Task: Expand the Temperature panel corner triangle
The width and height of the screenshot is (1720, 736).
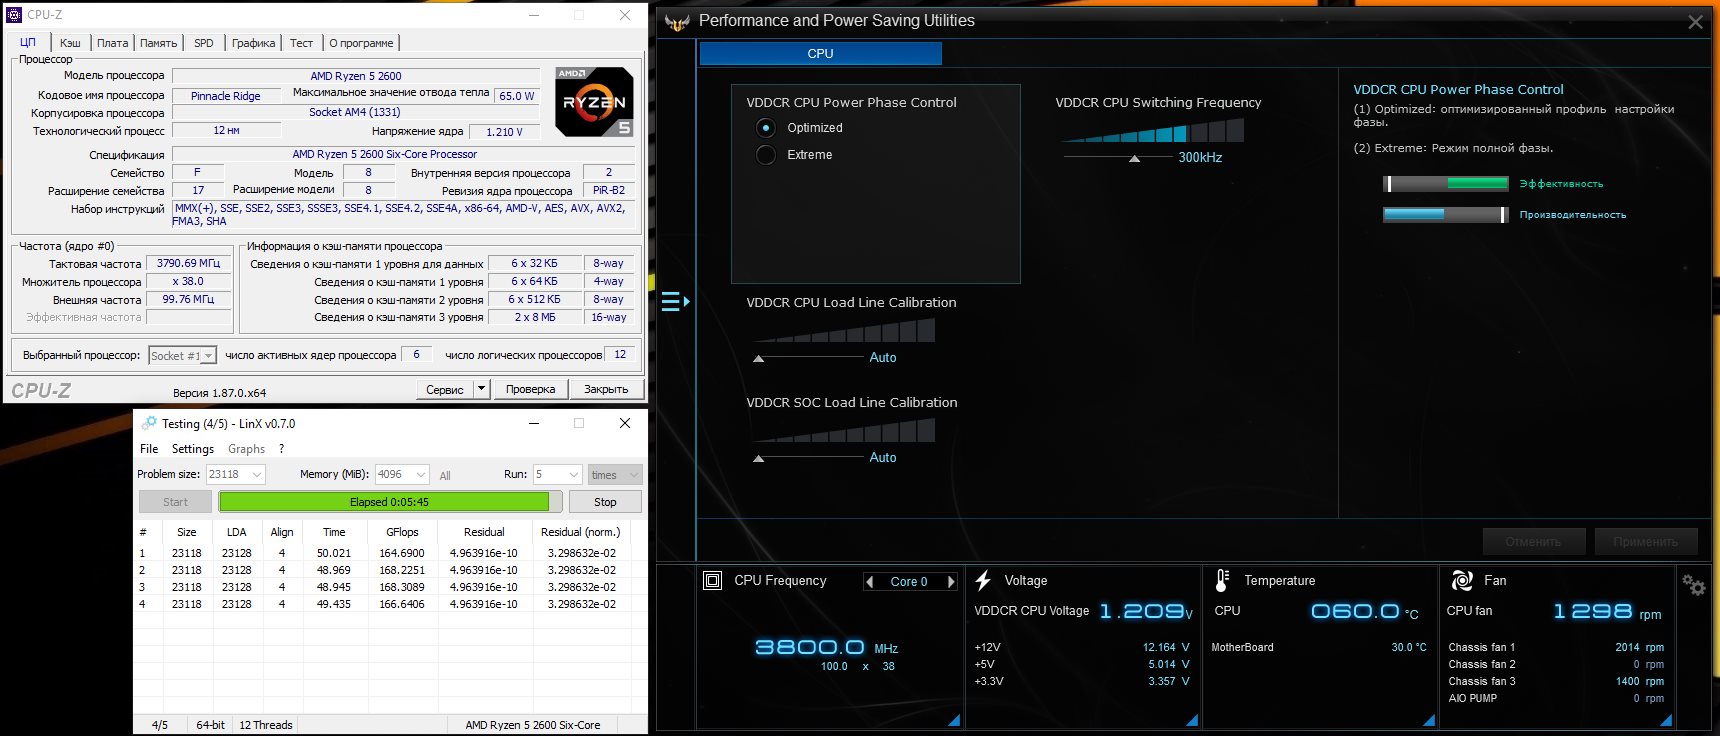Action: [x=1429, y=720]
